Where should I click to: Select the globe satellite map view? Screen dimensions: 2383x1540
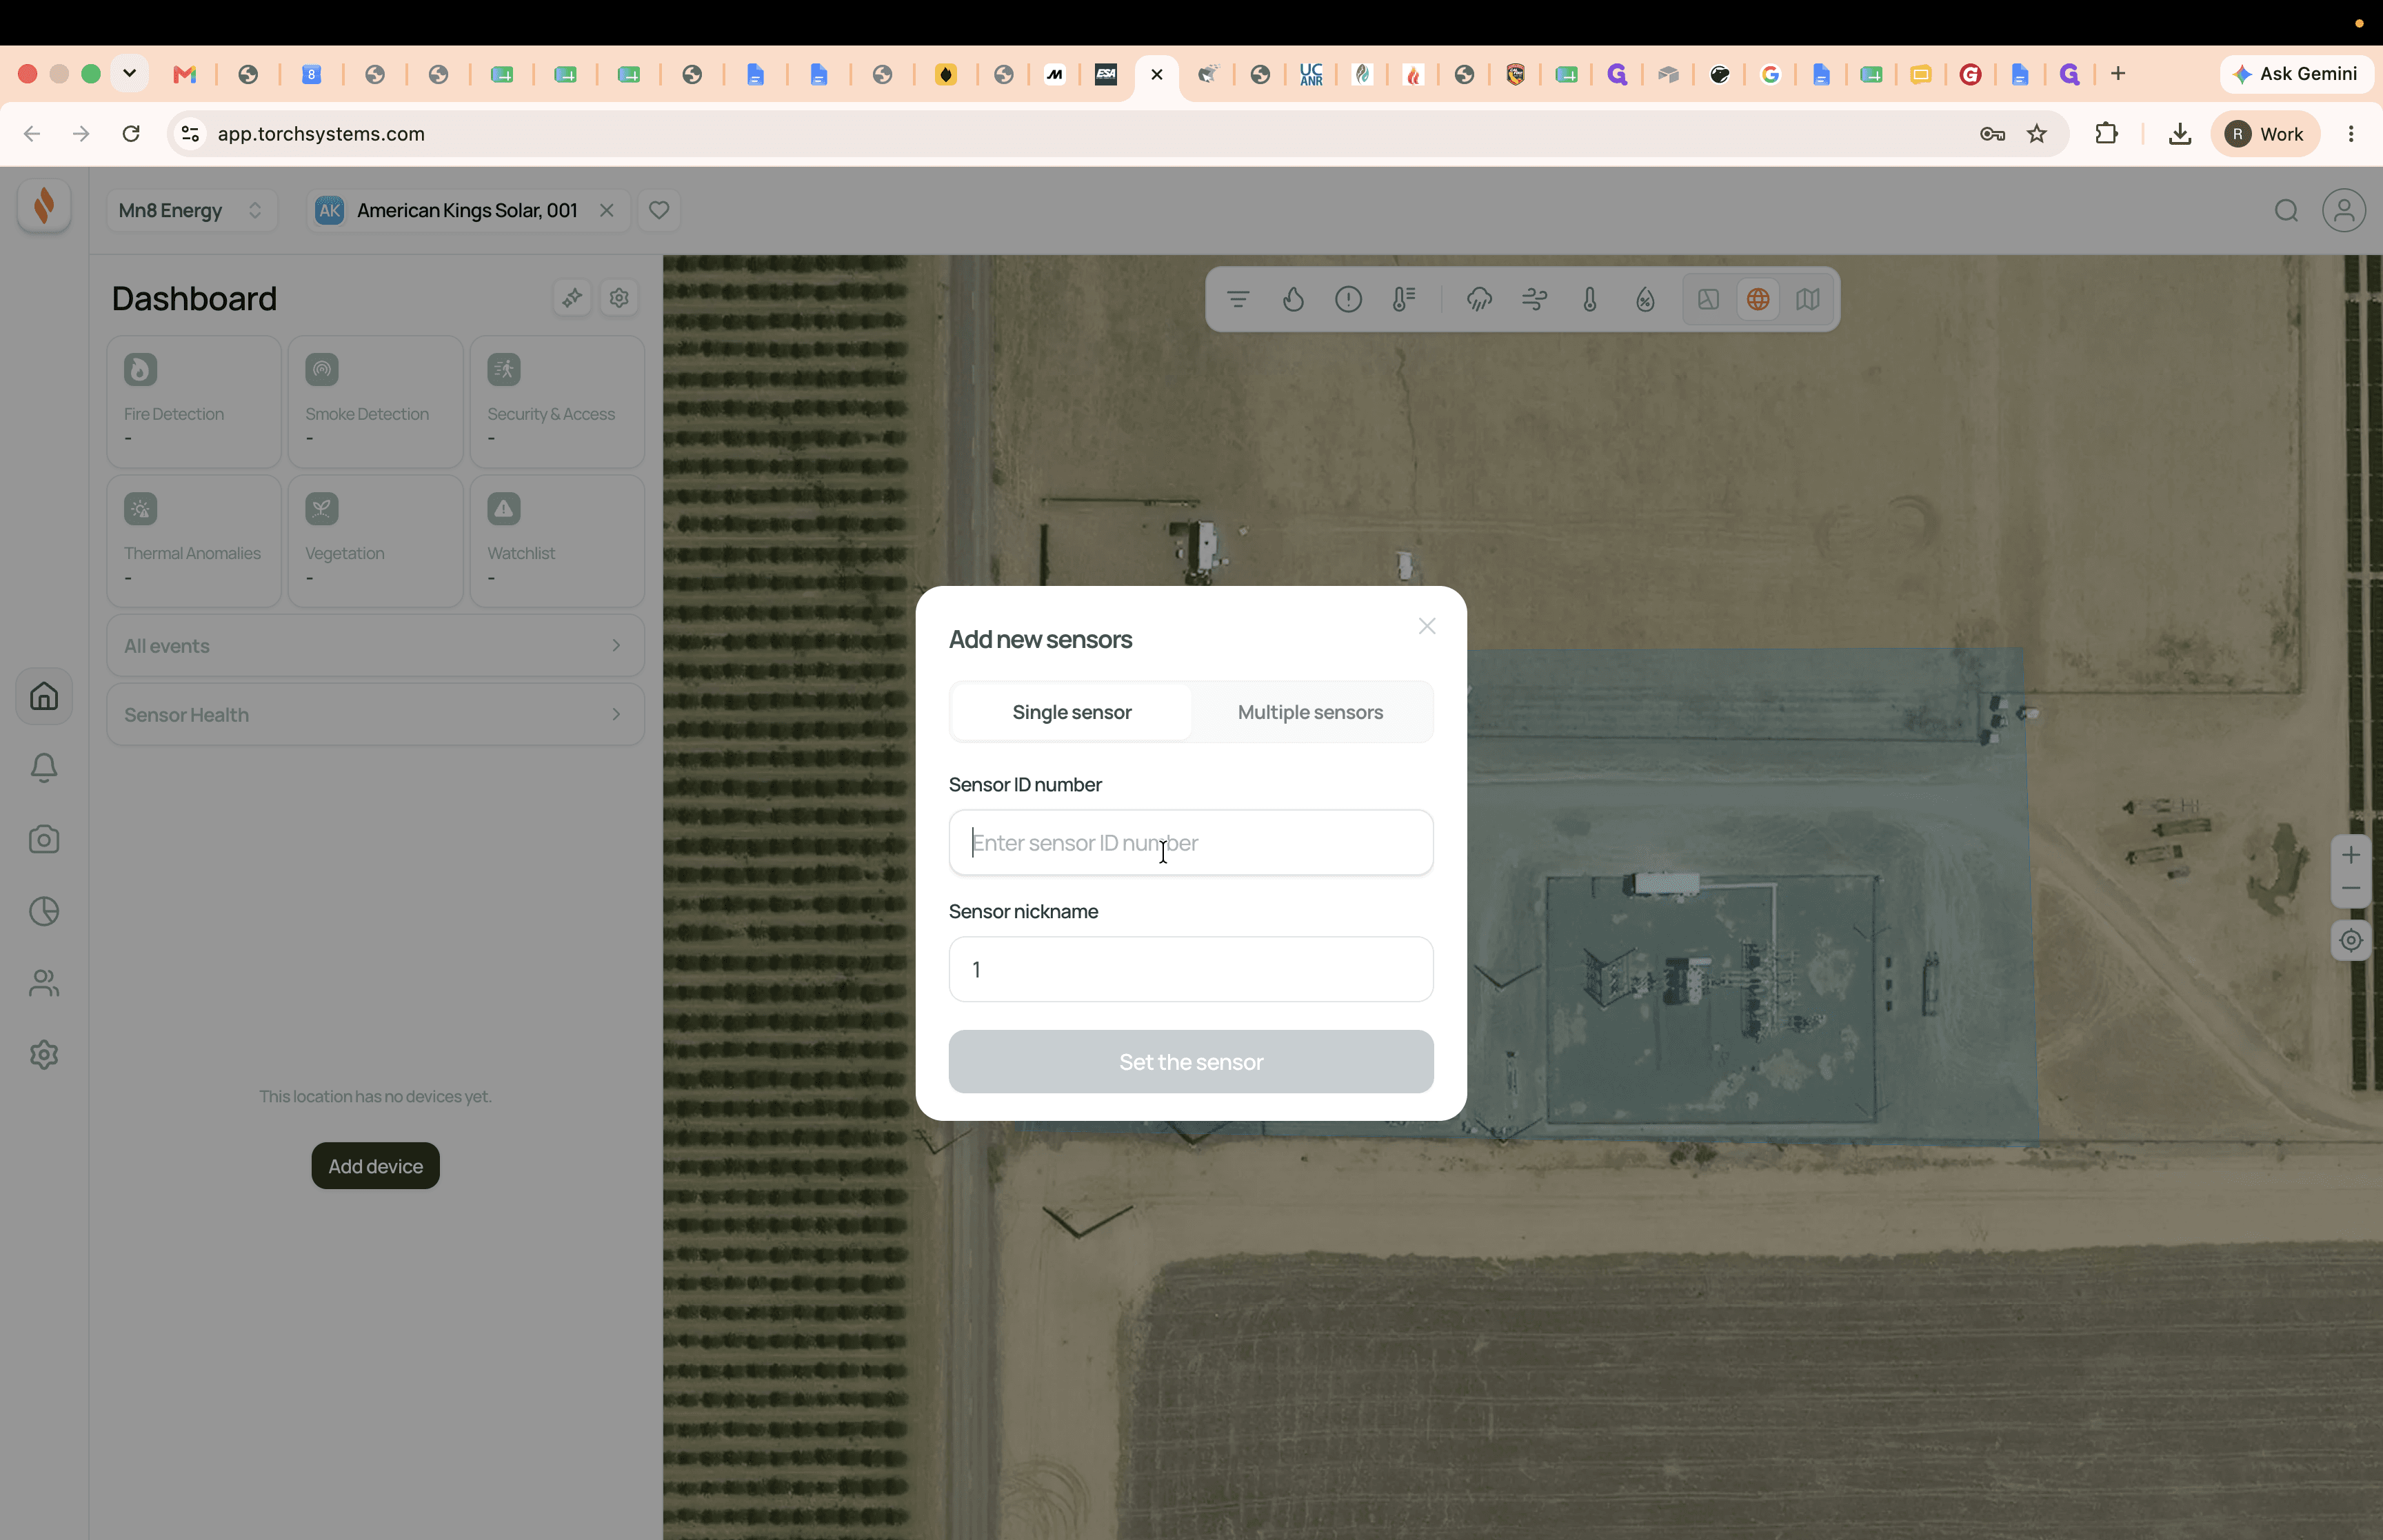pyautogui.click(x=1757, y=299)
